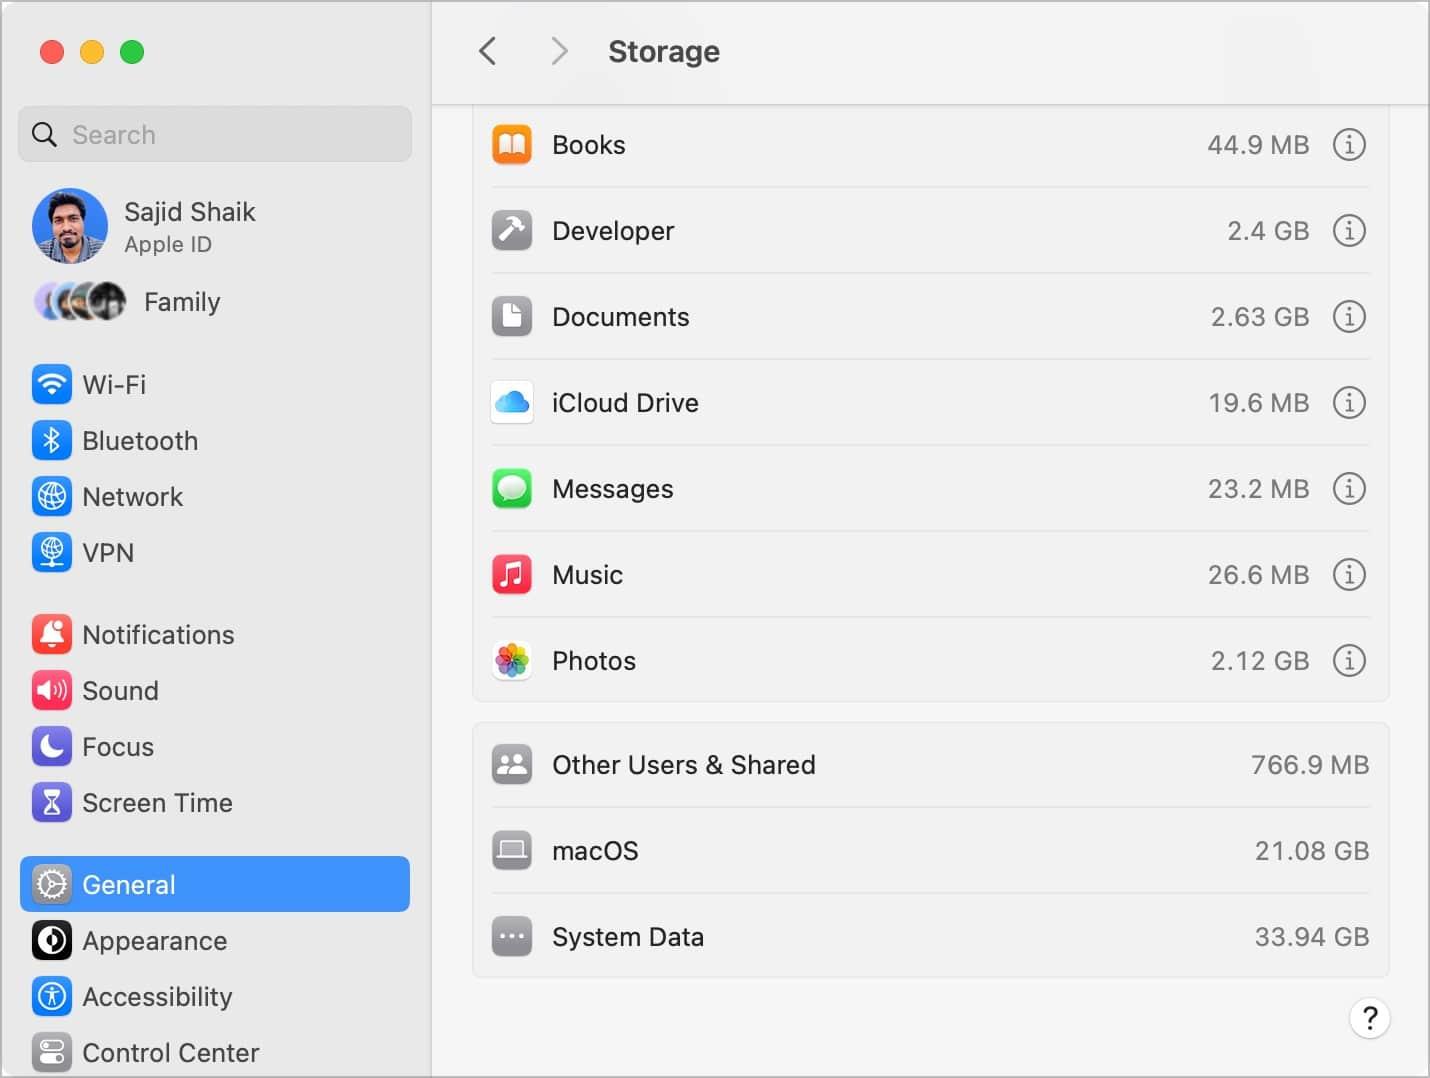Click the Storage title heading
The width and height of the screenshot is (1430, 1078).
[x=664, y=51]
